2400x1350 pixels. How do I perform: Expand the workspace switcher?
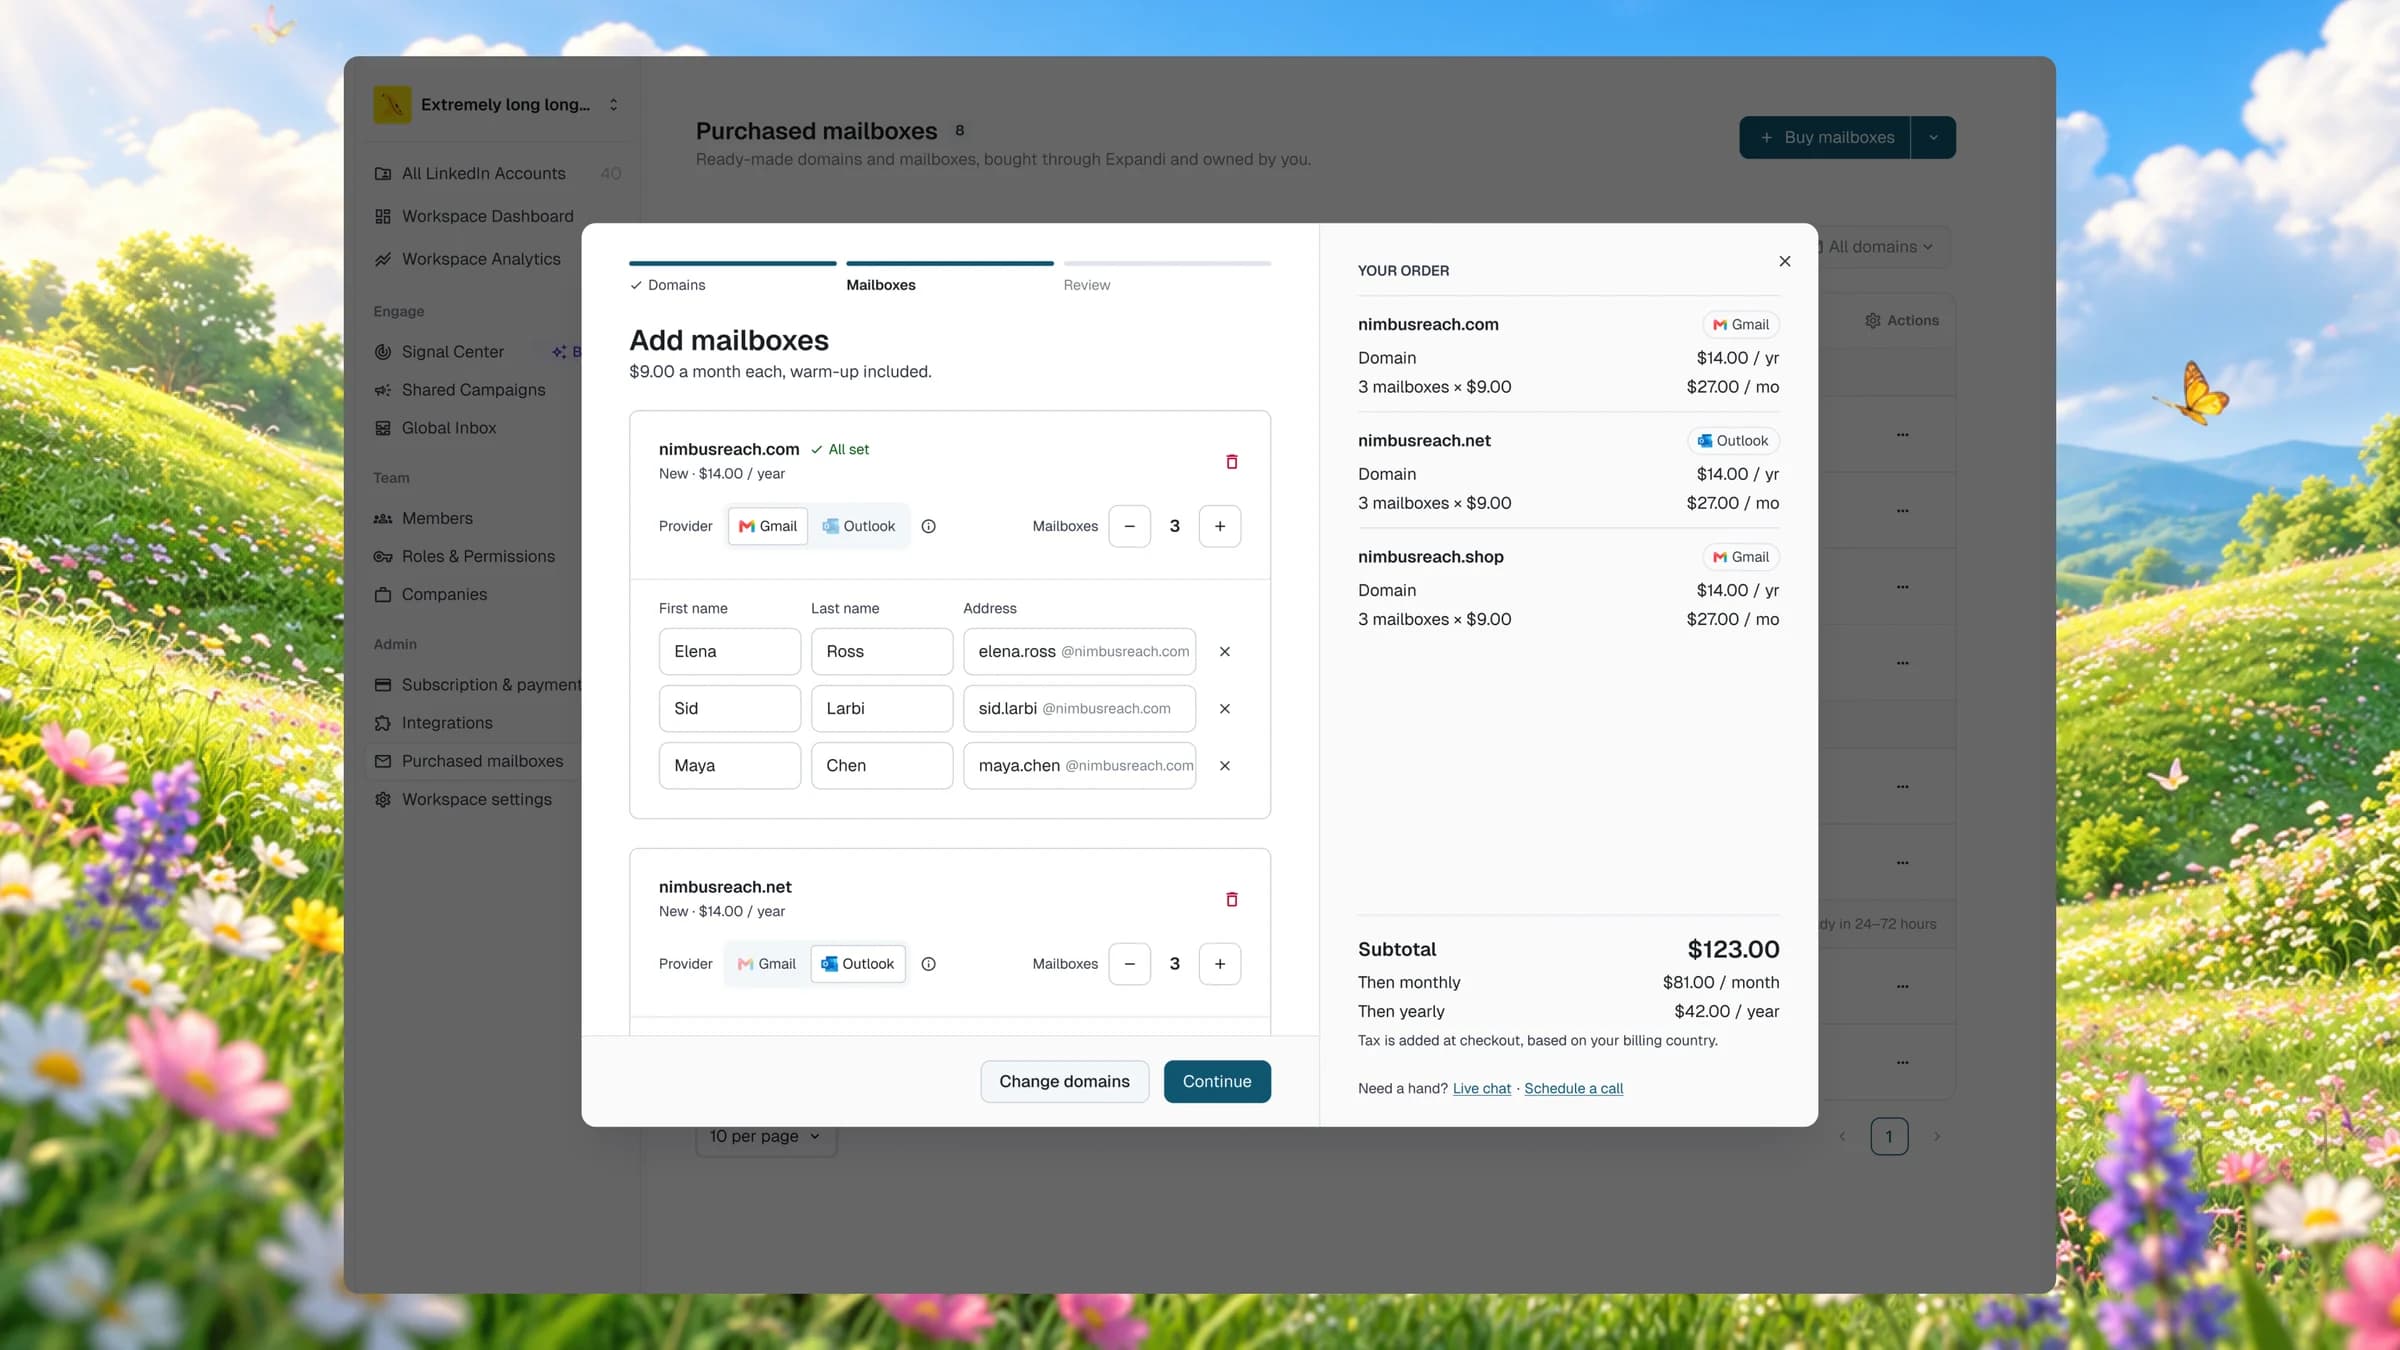coord(498,104)
